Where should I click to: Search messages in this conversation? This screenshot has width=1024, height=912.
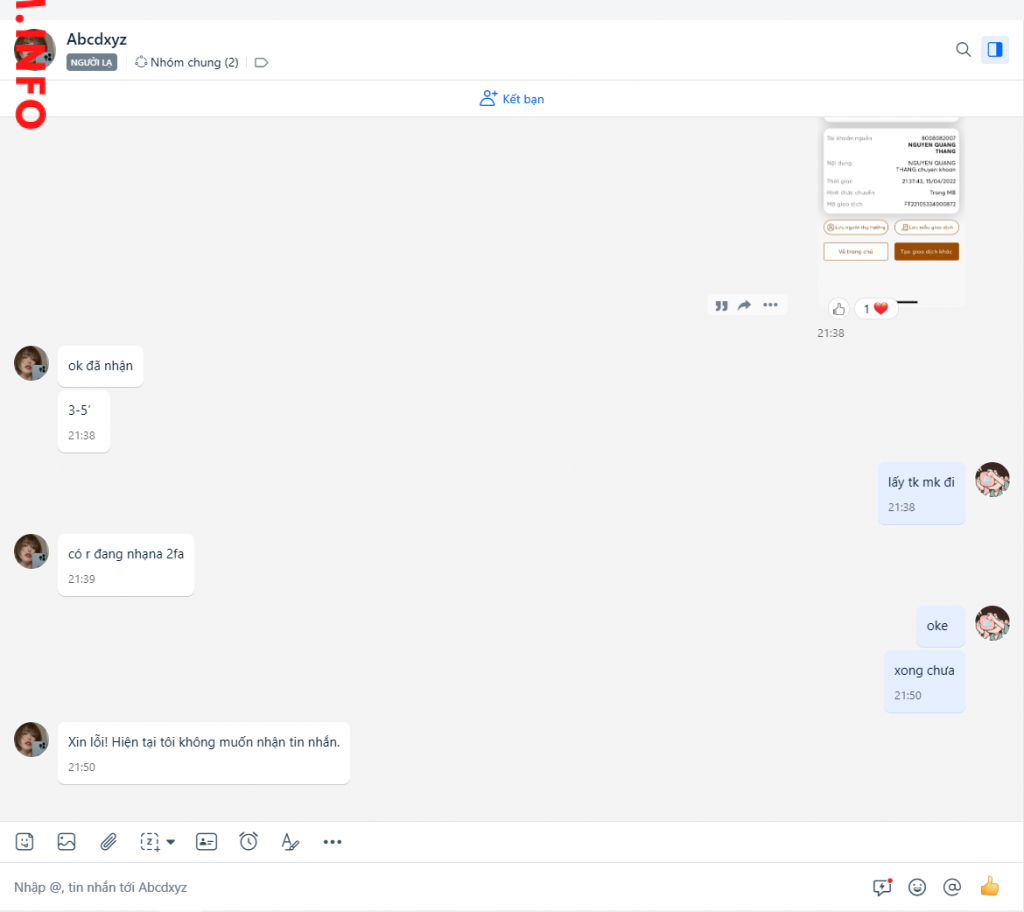(x=963, y=50)
